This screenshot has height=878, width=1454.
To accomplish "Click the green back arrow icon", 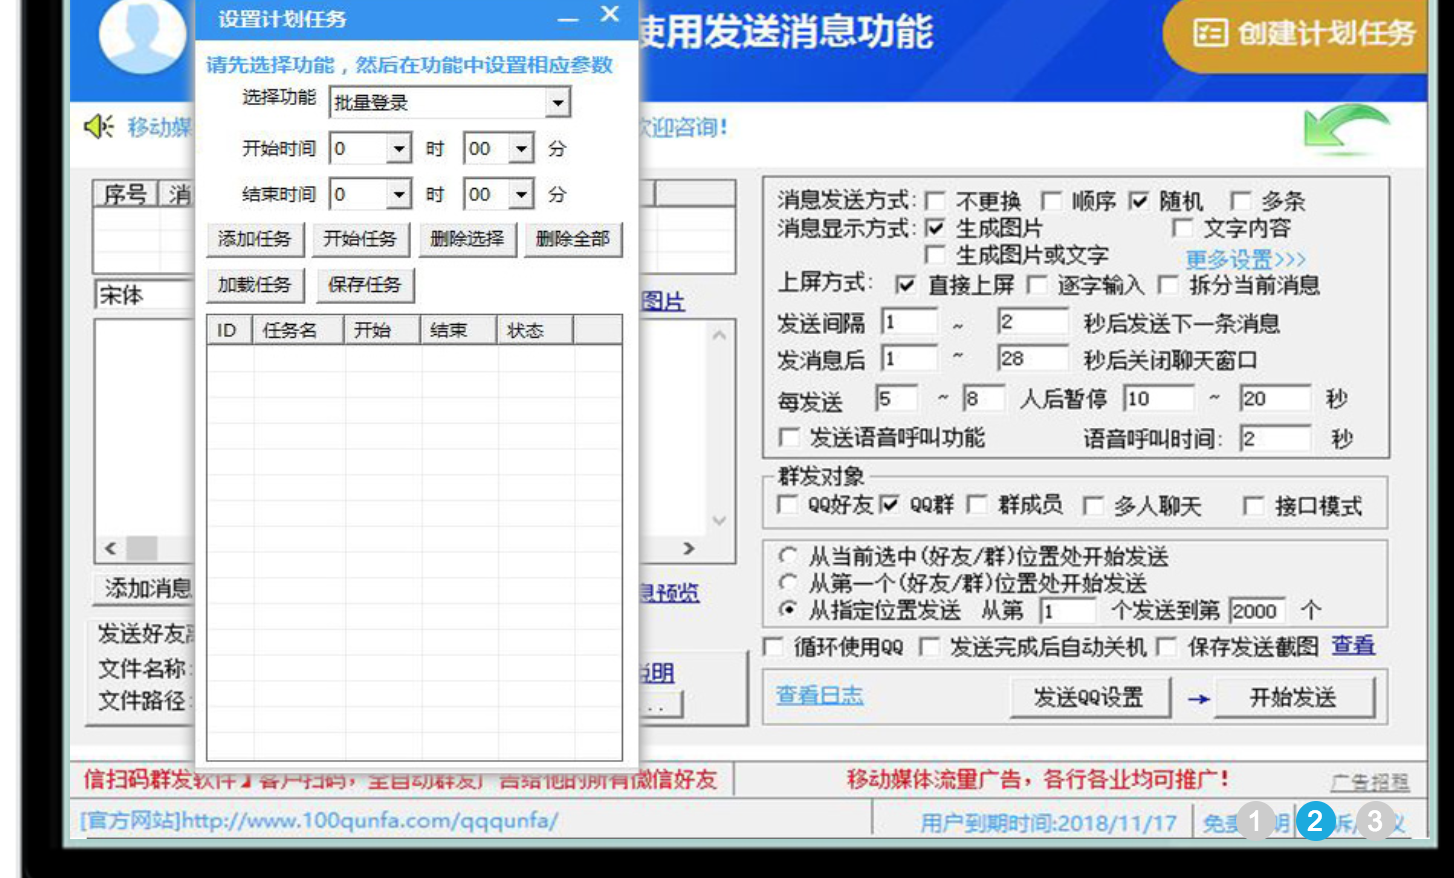I will pyautogui.click(x=1345, y=130).
